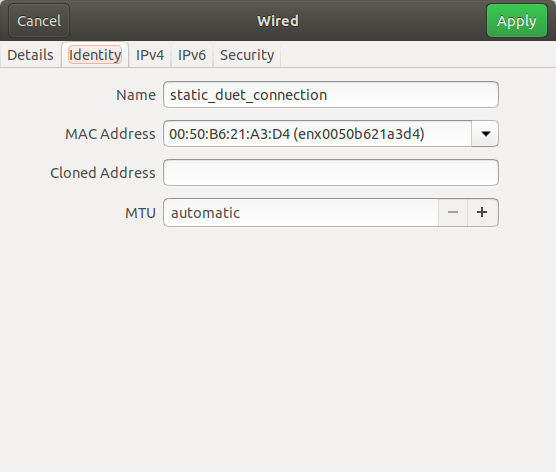Go to the IPv6 tab

point(192,55)
